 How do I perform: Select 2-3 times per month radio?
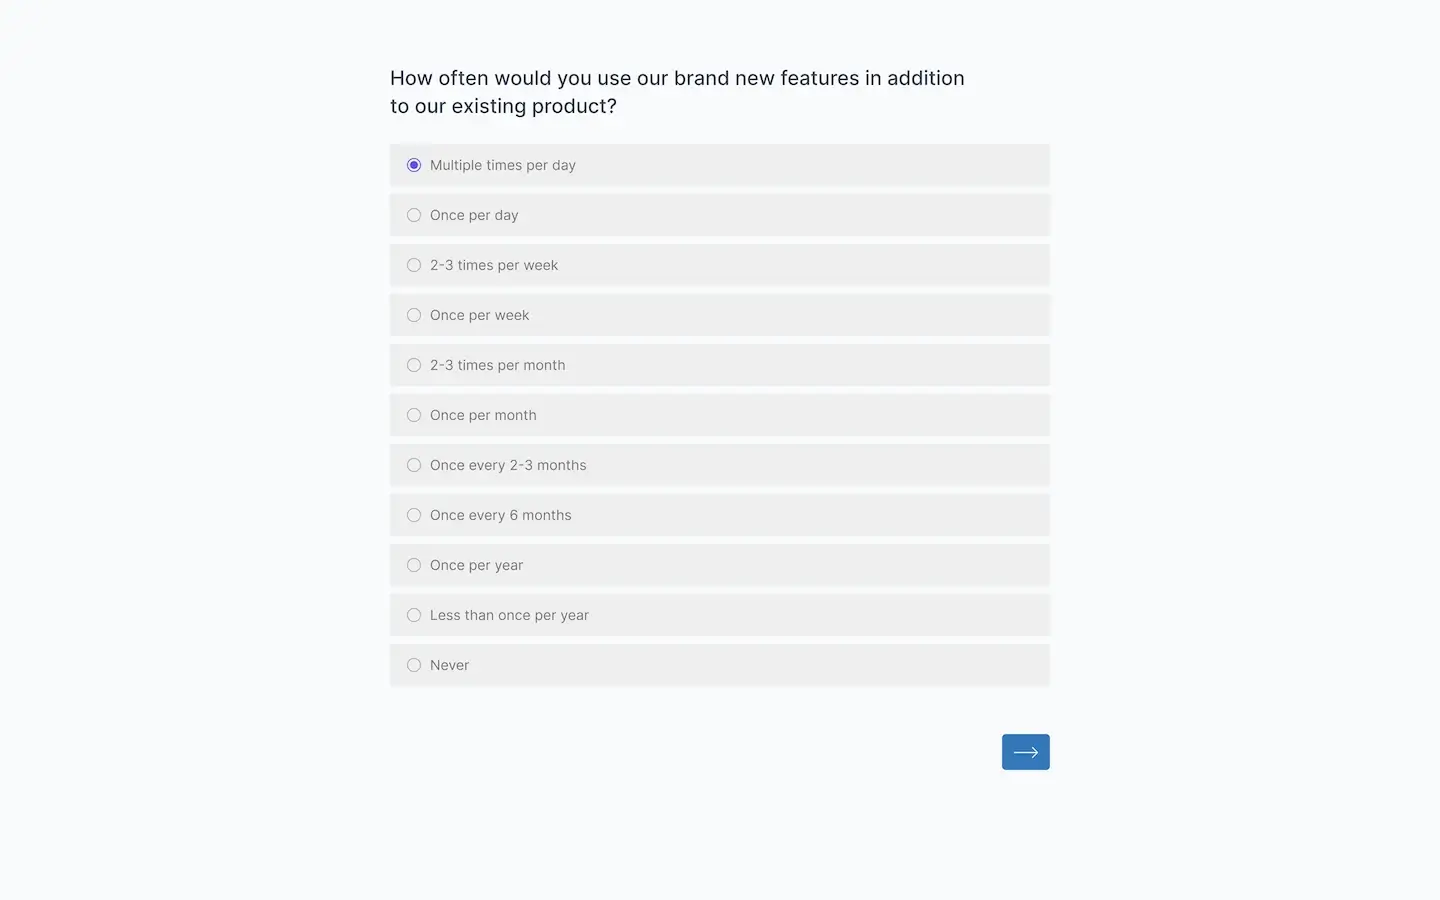[x=414, y=365]
